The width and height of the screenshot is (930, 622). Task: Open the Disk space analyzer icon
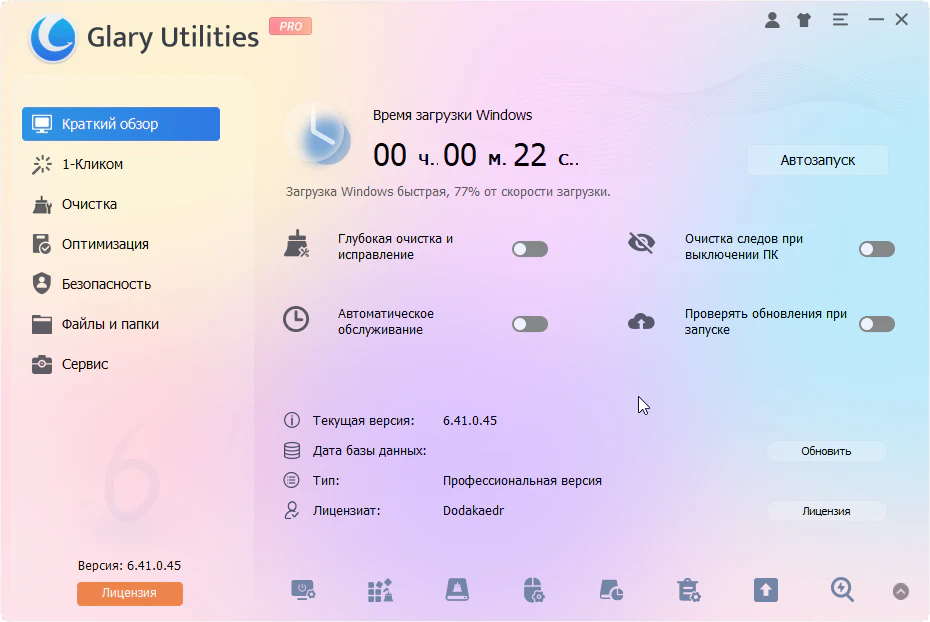(611, 590)
